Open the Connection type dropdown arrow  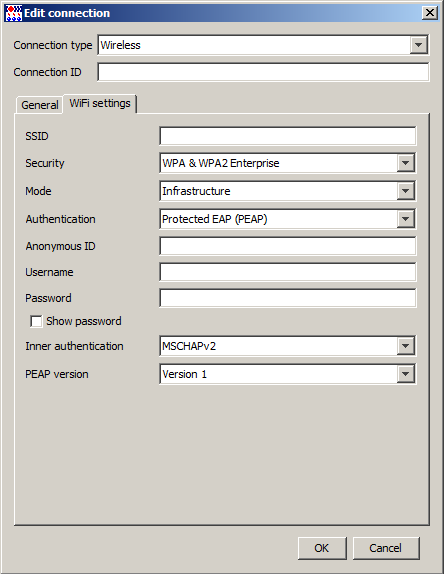point(418,45)
